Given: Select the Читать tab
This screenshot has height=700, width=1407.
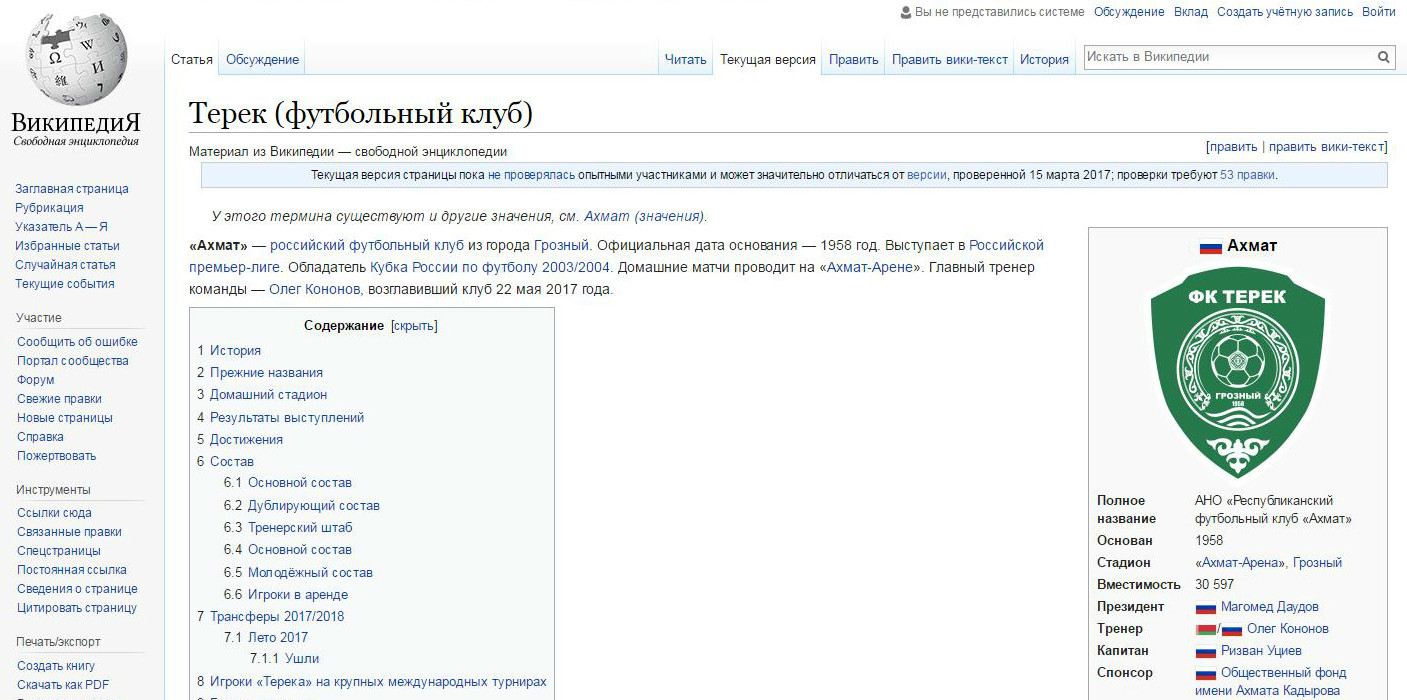Looking at the screenshot, I should [686, 59].
